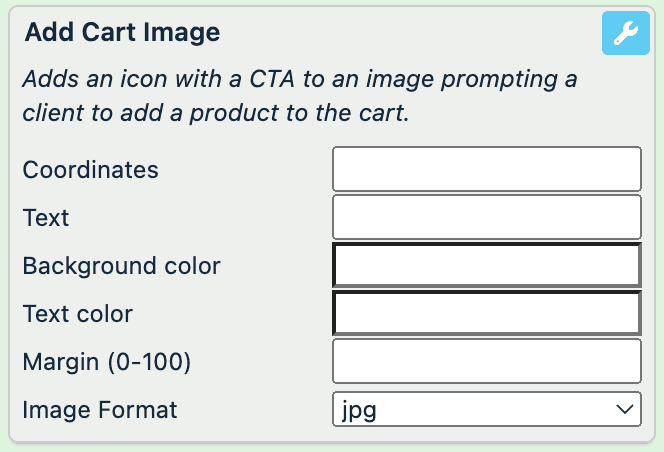Click the Margin (0-100) input field
This screenshot has width=664, height=452.
coord(486,361)
